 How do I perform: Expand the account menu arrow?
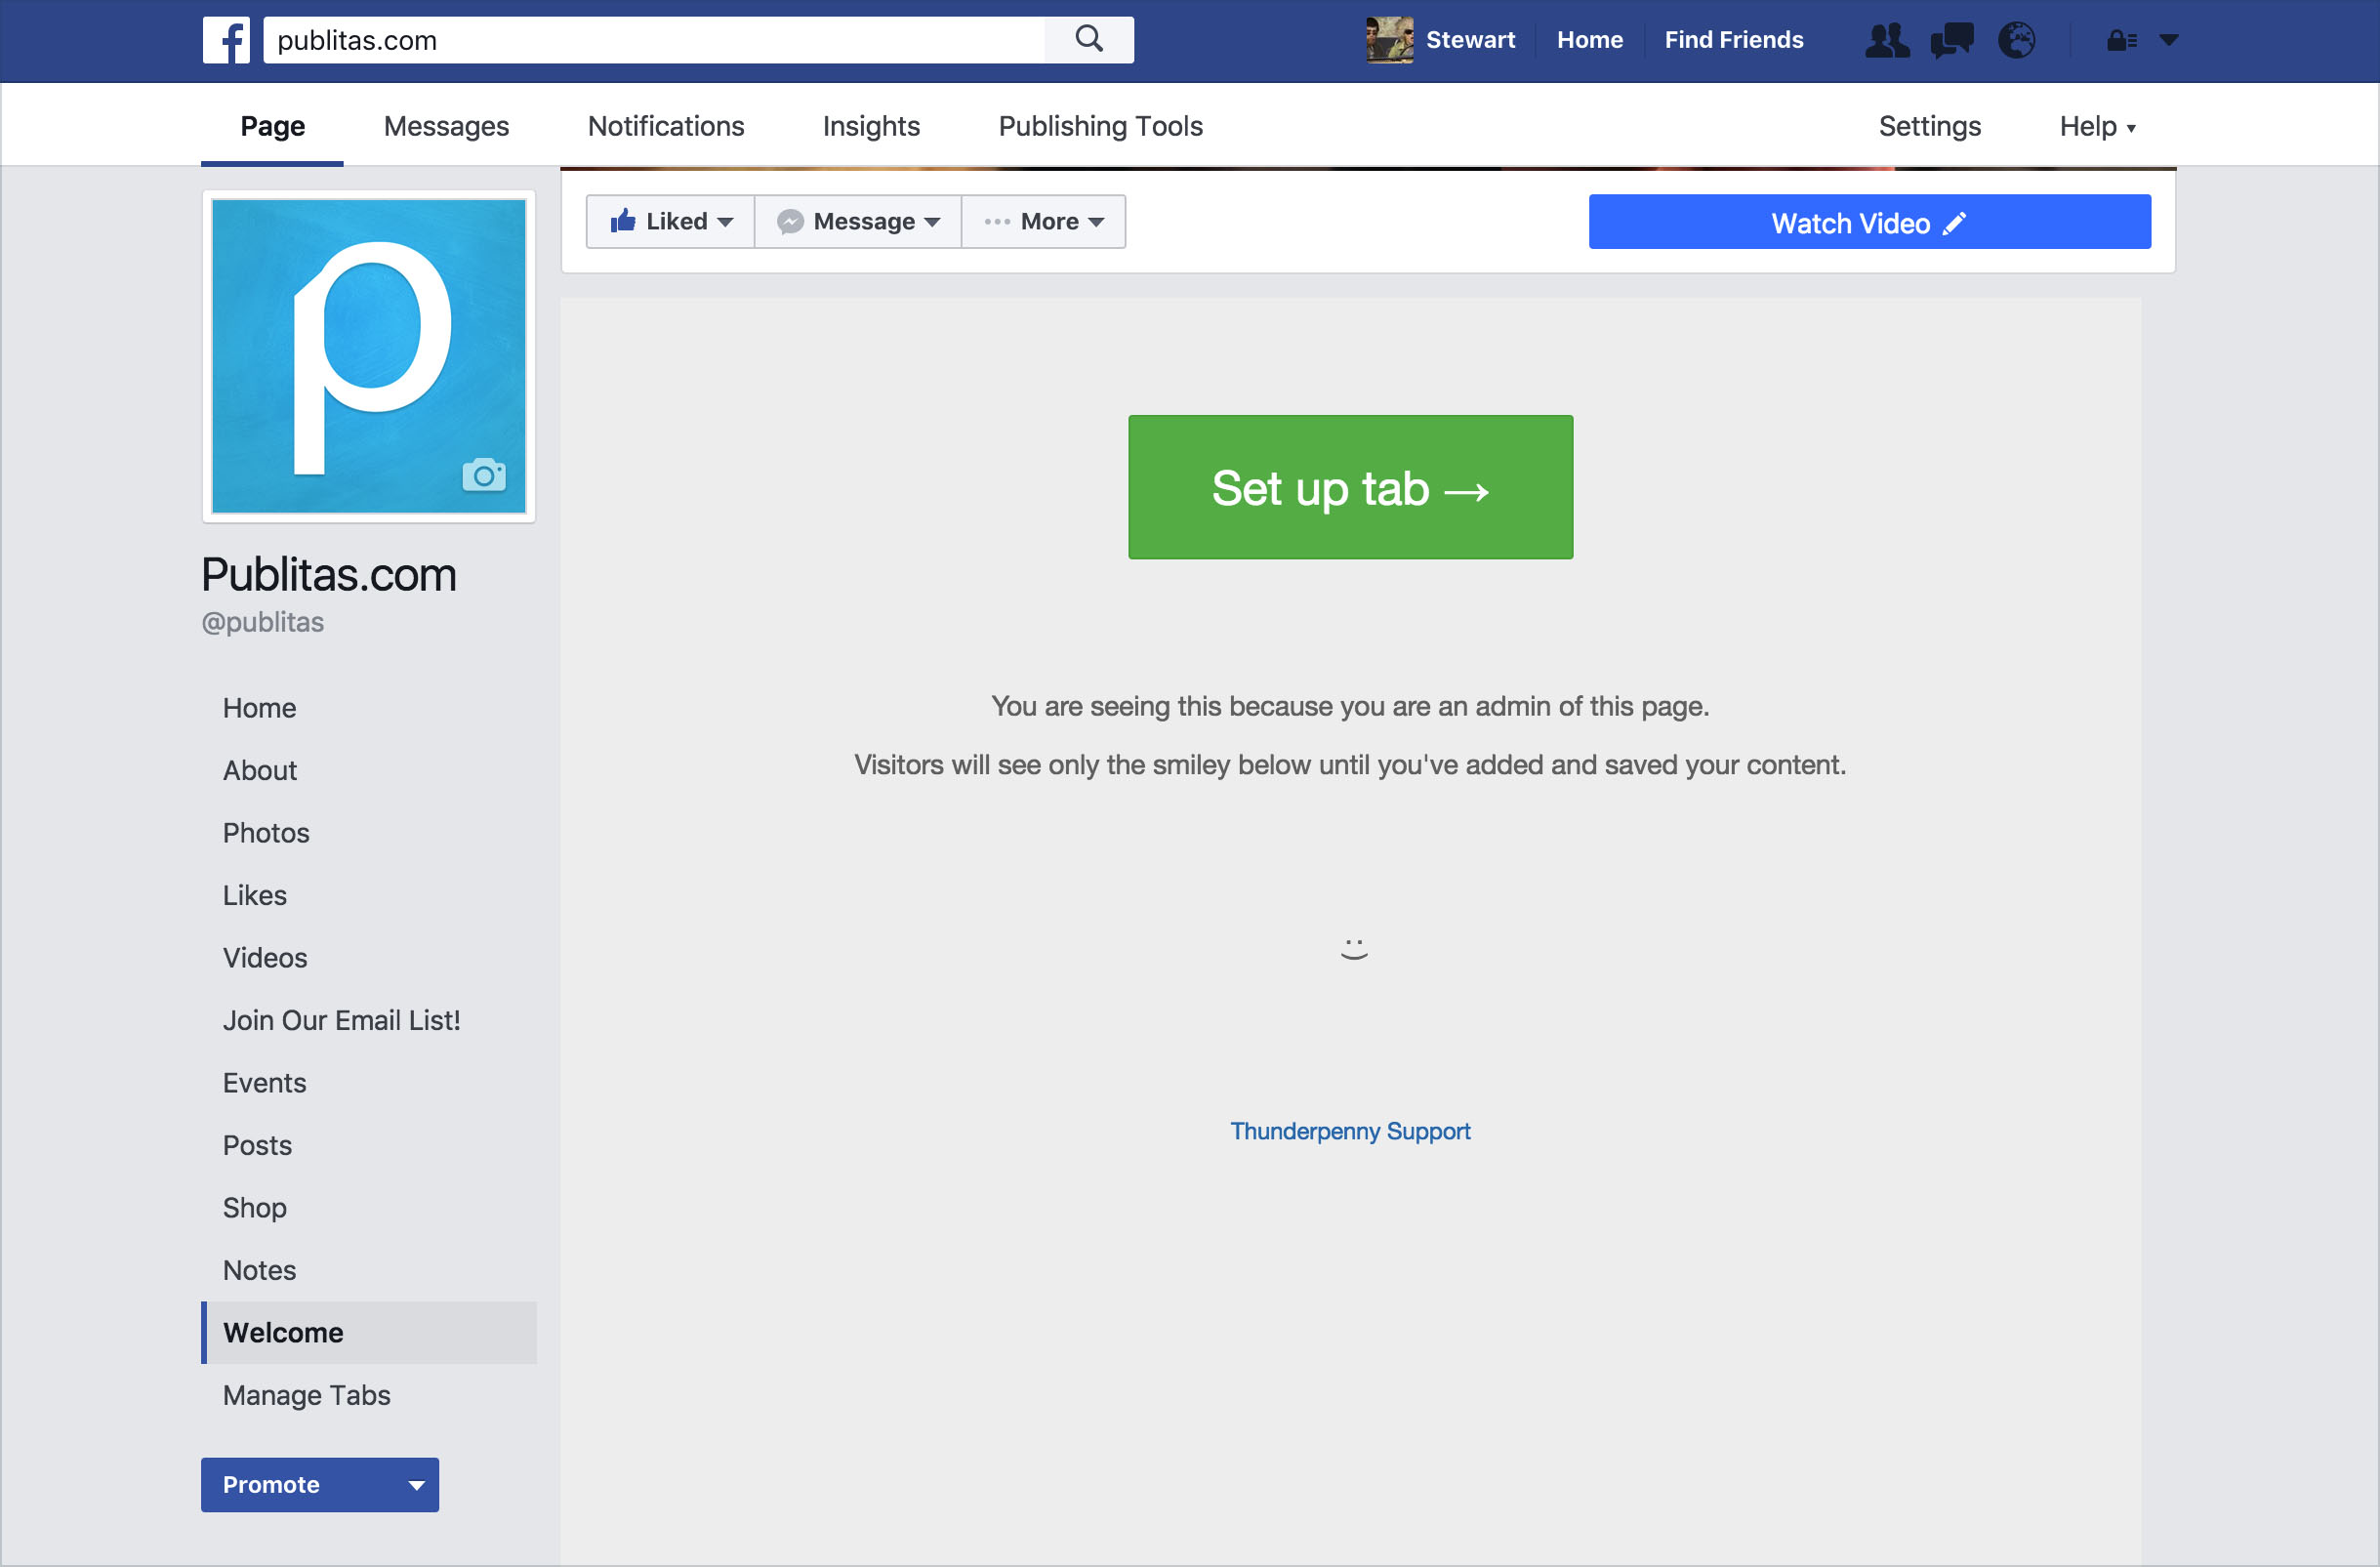point(2169,40)
